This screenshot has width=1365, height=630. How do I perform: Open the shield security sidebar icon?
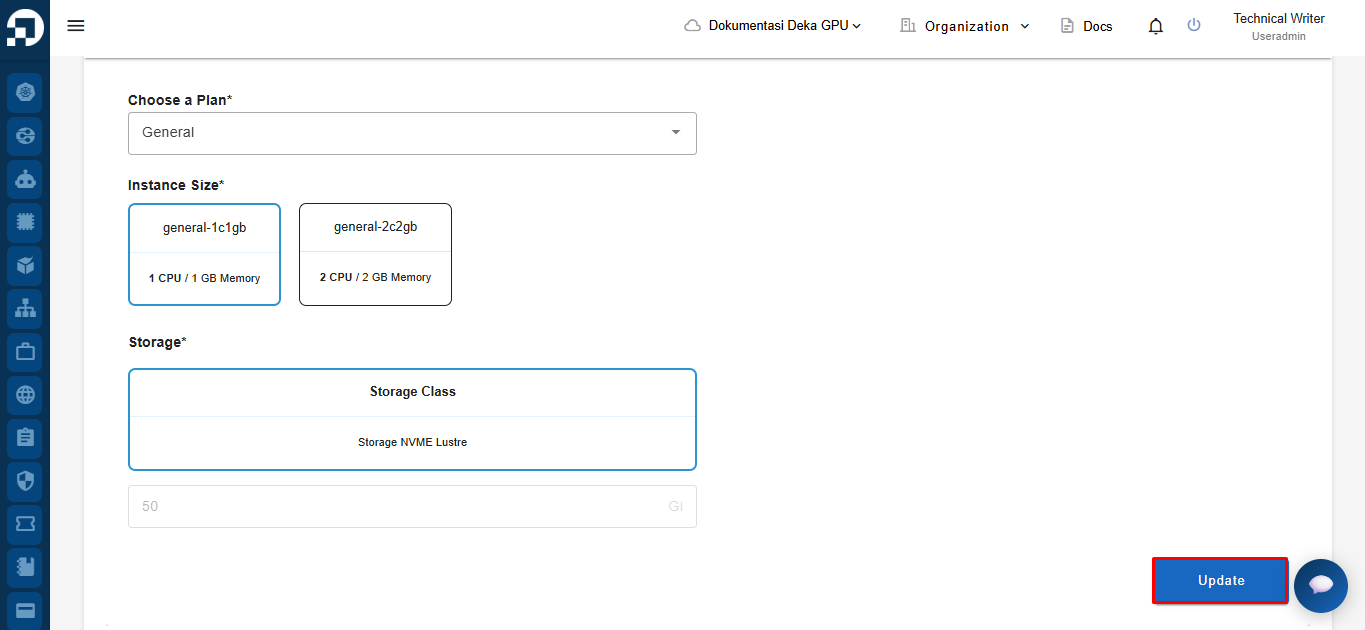(x=25, y=481)
